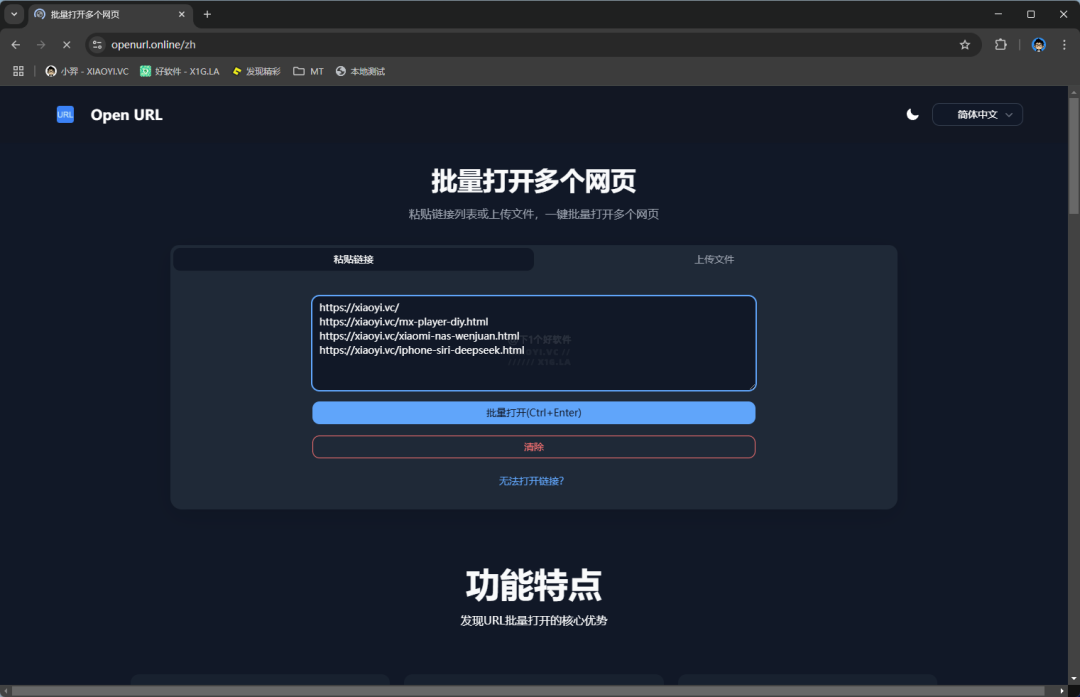Select the 批量打开多个网页 browser tab
The height and width of the screenshot is (697, 1080).
tap(110, 14)
